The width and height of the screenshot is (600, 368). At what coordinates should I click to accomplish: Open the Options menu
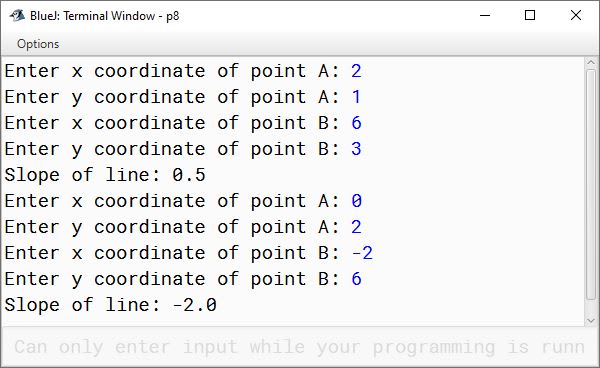(x=38, y=44)
